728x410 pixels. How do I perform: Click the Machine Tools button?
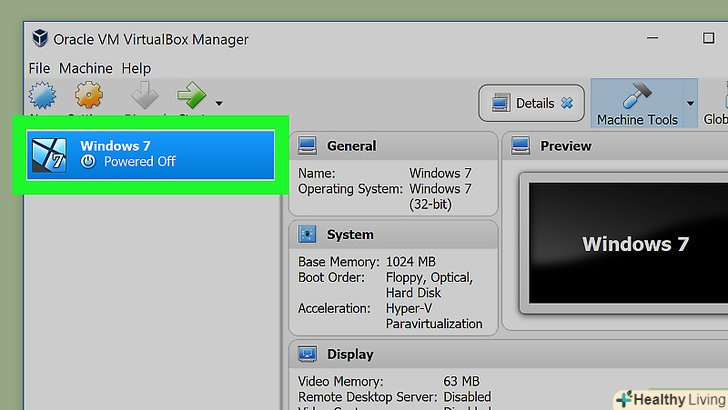coord(637,103)
